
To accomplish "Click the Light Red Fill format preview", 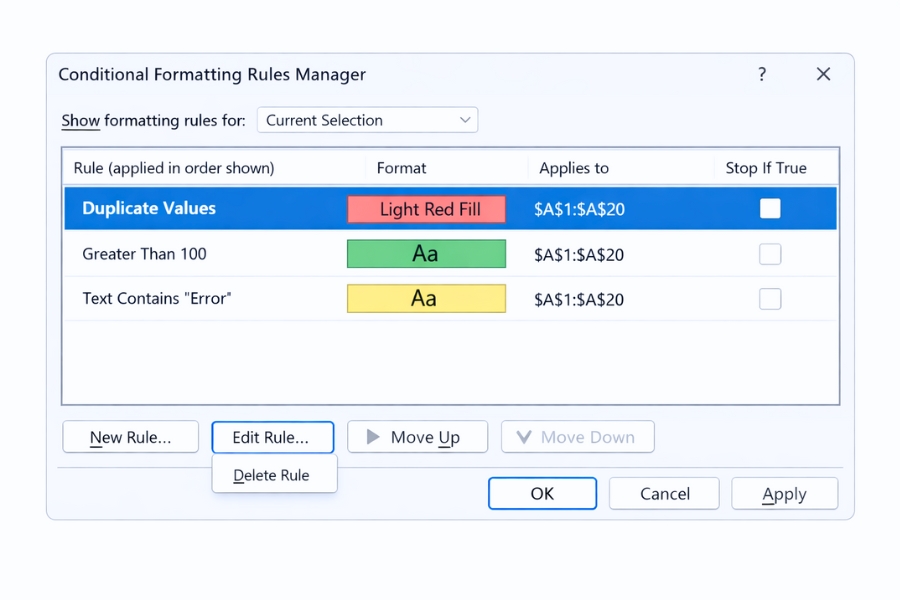I will [x=426, y=208].
